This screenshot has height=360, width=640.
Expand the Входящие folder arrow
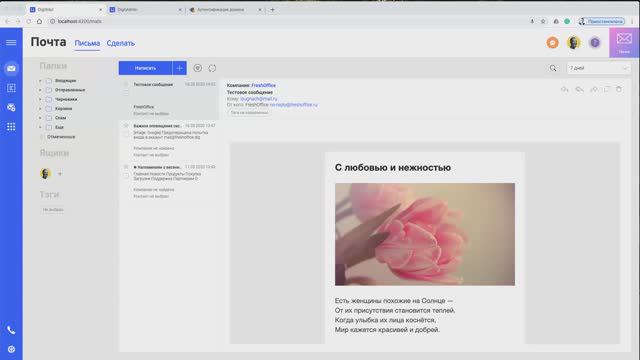pyautogui.click(x=40, y=81)
